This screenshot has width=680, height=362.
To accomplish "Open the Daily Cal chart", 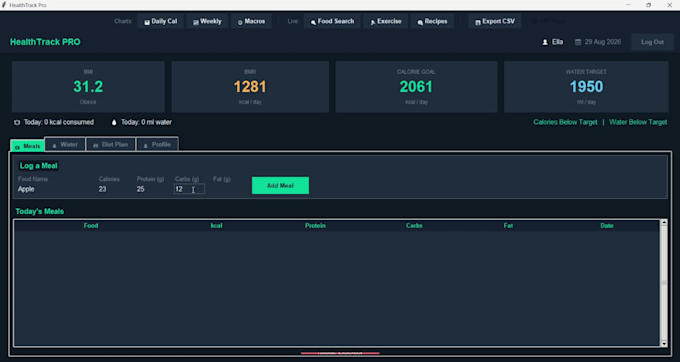I will pyautogui.click(x=160, y=21).
